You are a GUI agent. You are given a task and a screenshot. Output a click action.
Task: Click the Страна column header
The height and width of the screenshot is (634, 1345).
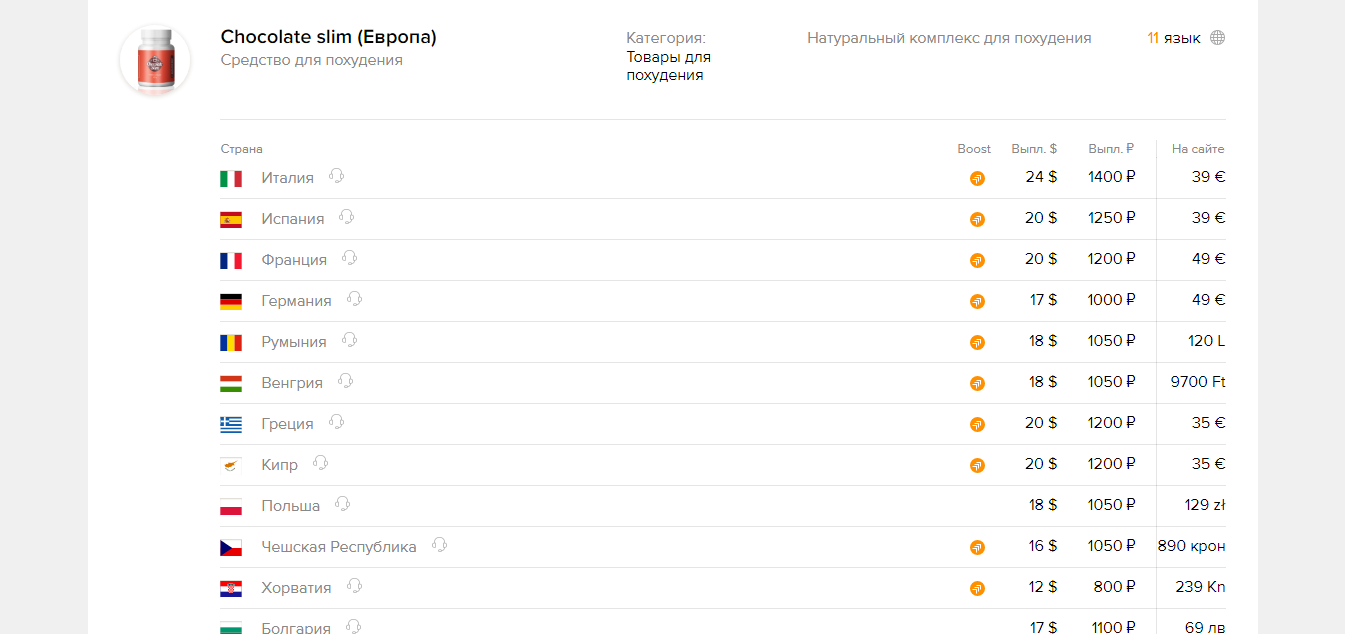242,149
